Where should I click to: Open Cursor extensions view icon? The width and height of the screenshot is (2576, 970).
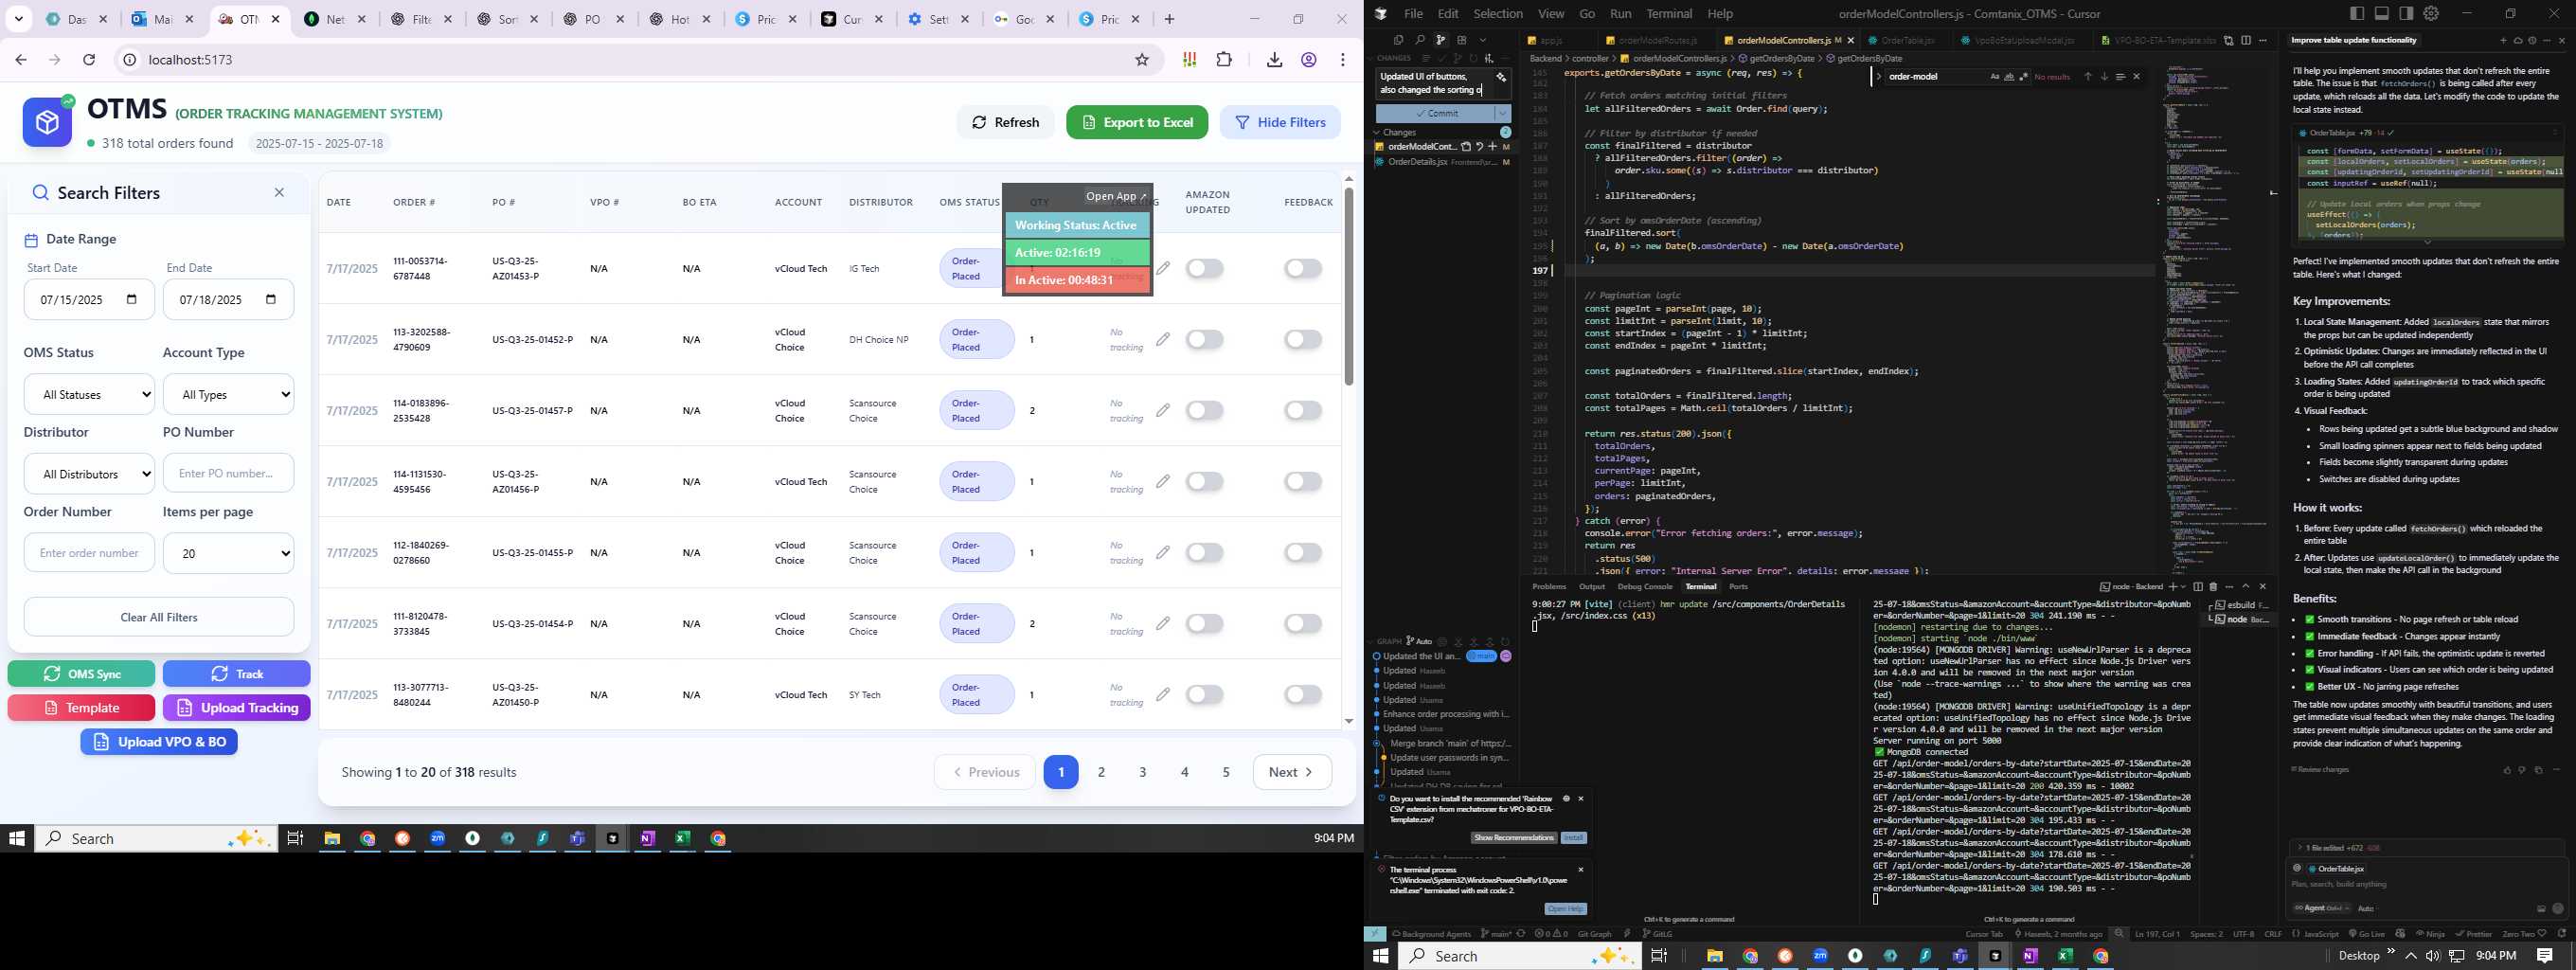pos(1462,40)
